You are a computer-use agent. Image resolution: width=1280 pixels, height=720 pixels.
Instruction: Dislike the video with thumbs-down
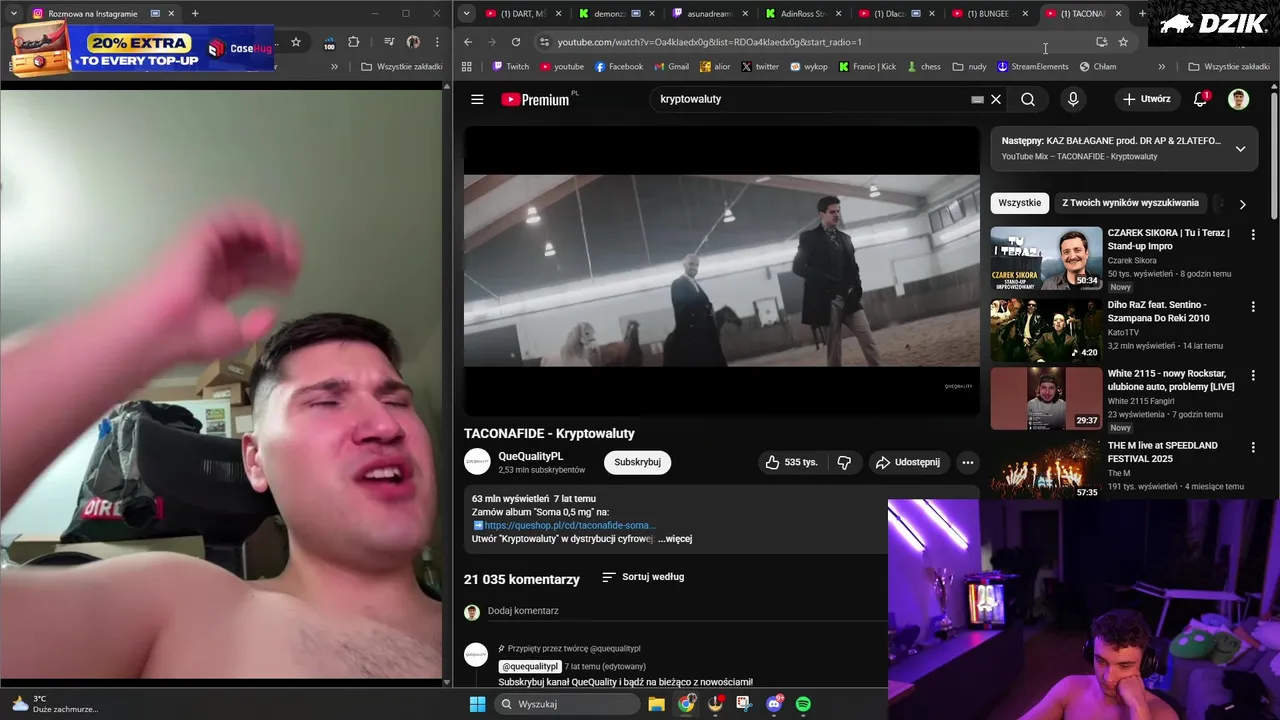click(844, 462)
